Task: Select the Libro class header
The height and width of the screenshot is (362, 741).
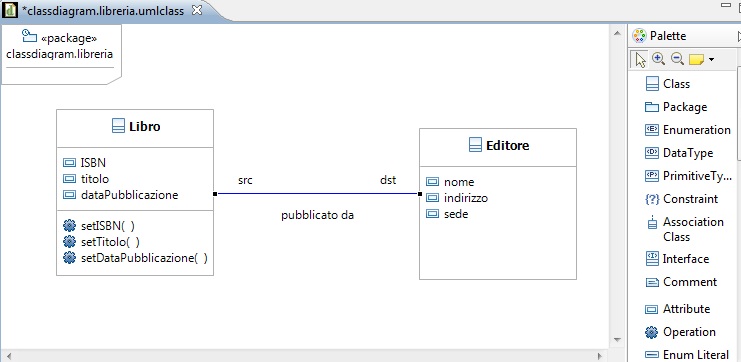Action: point(135,127)
